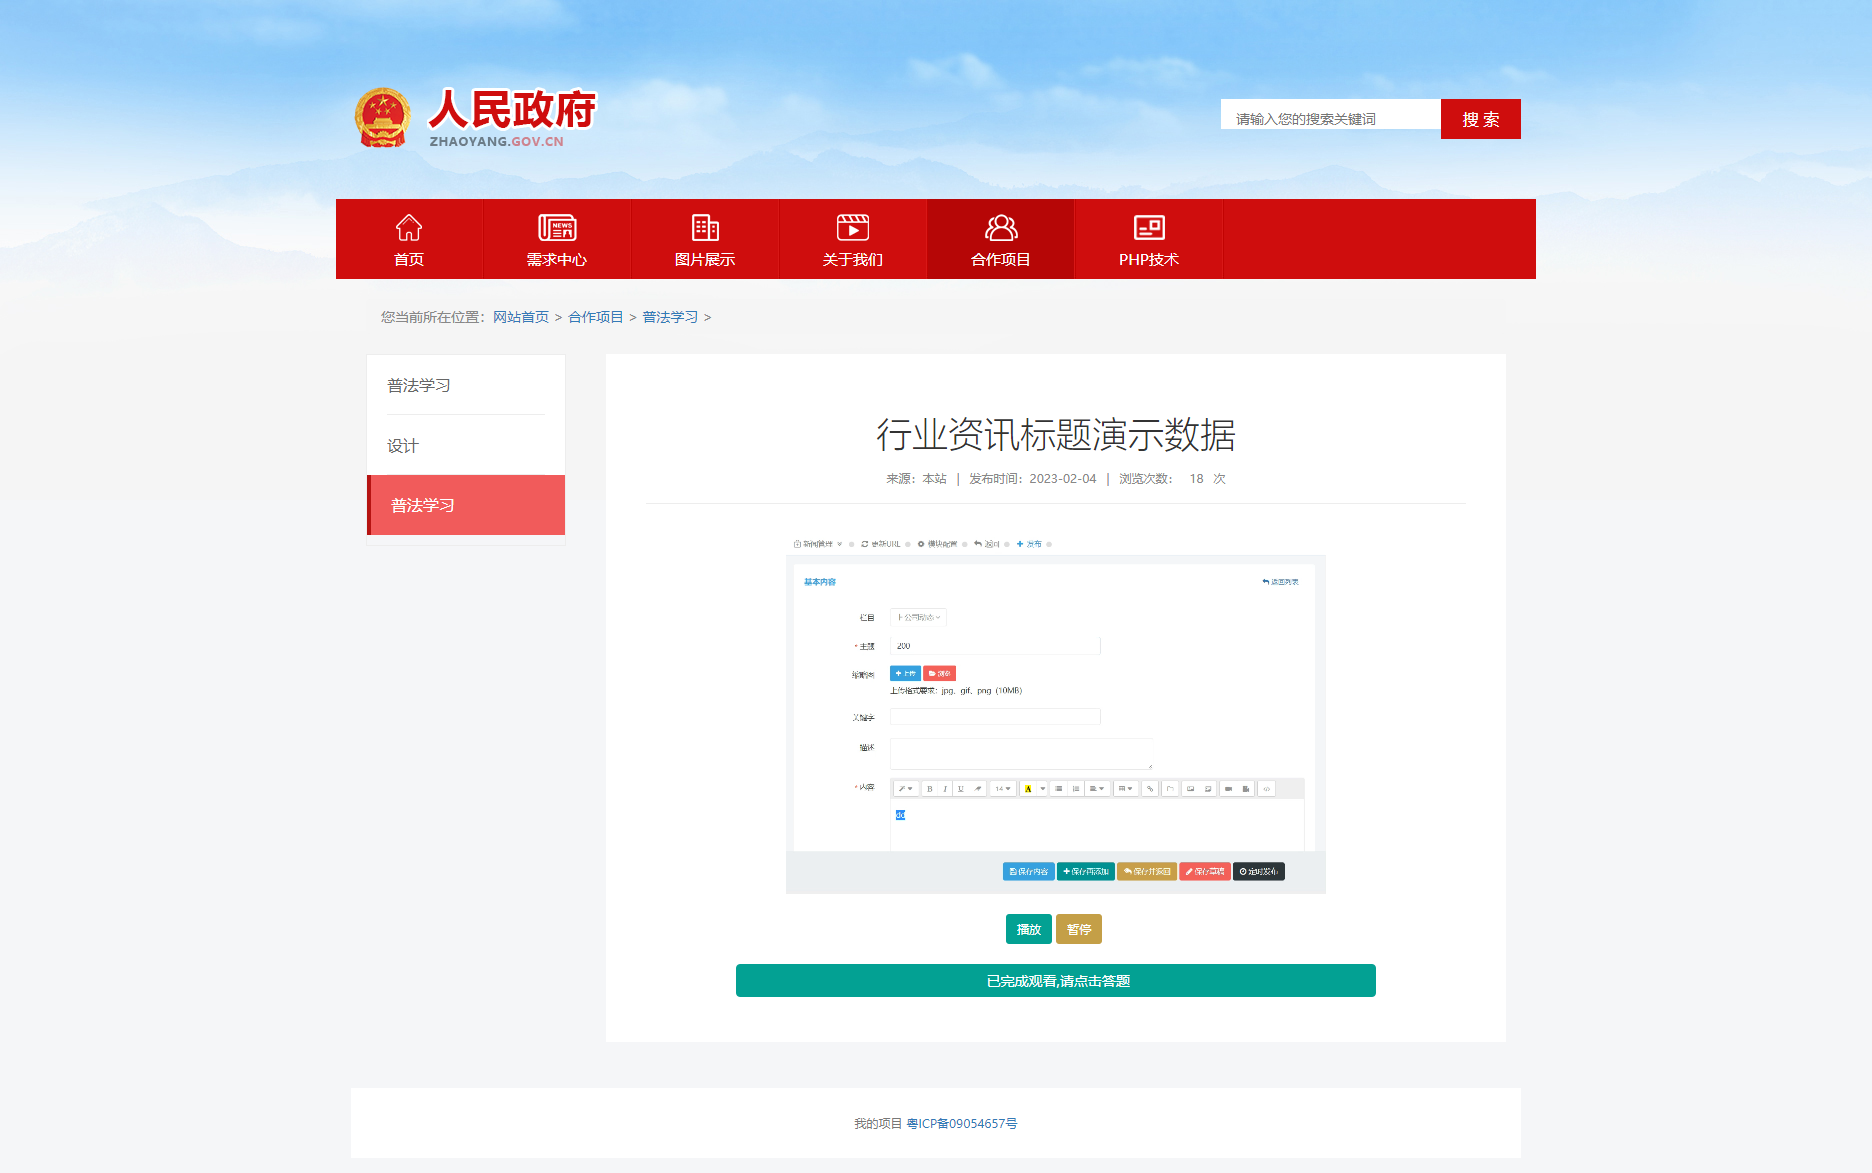
Task: Open 关于我们 via its video icon
Action: (x=852, y=228)
